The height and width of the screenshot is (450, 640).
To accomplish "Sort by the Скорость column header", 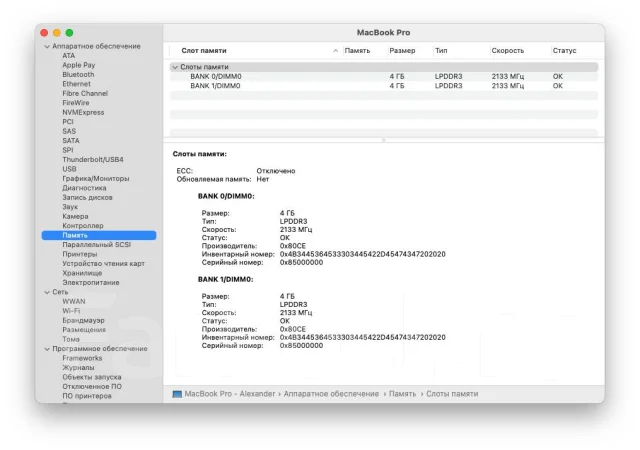I will (507, 51).
